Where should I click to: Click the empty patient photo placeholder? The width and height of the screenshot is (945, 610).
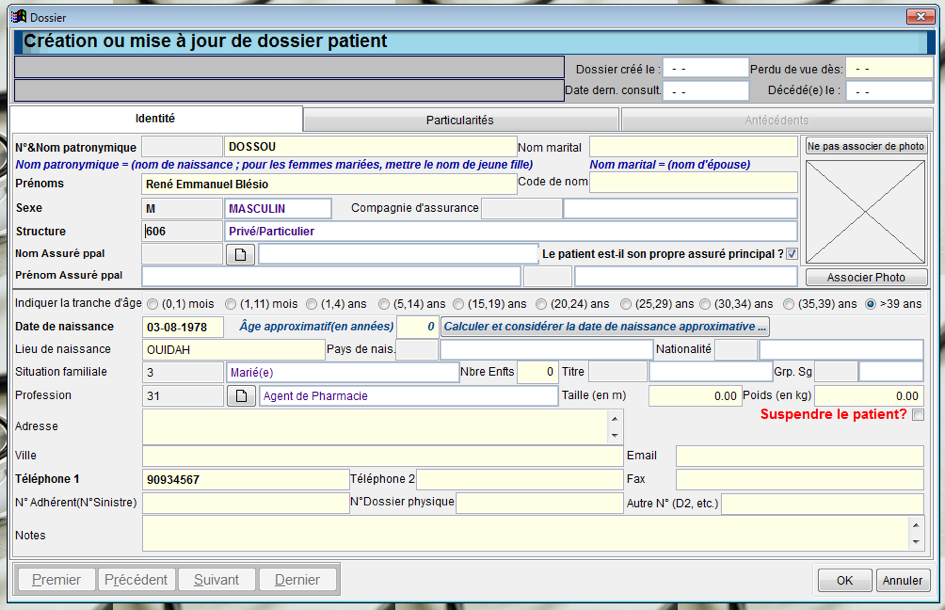click(x=866, y=212)
